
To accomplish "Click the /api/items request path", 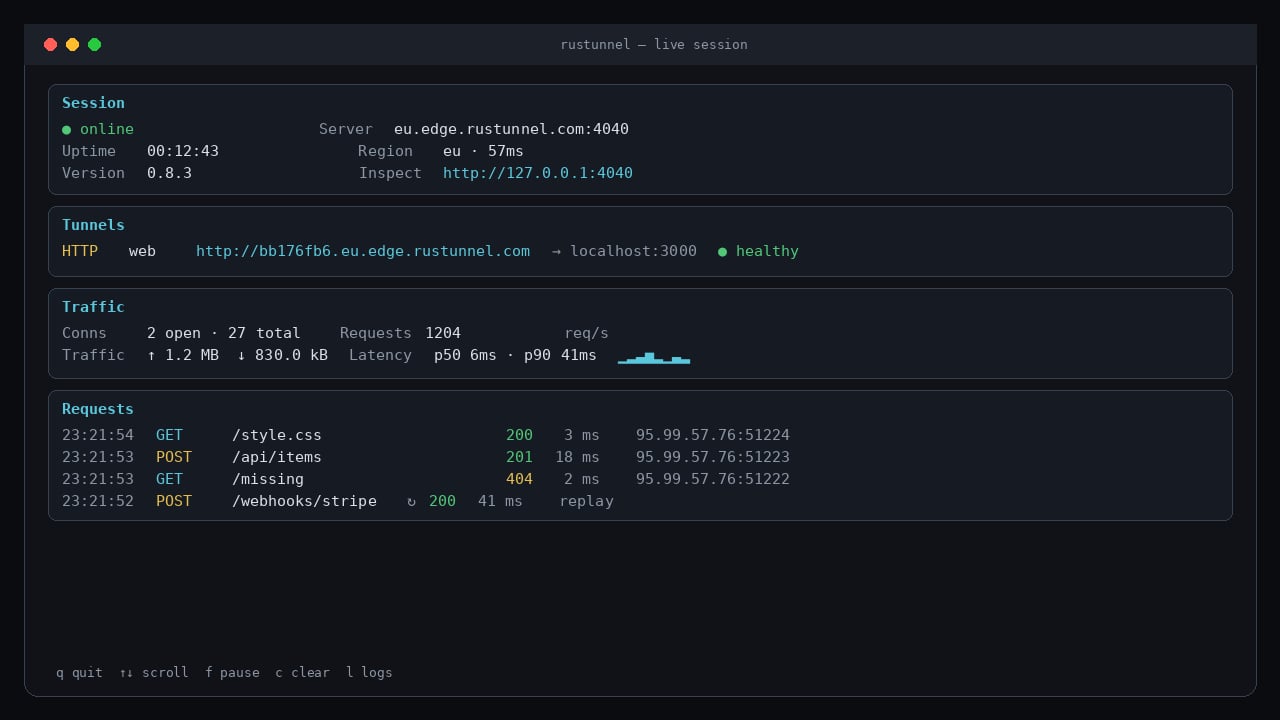I will (277, 457).
